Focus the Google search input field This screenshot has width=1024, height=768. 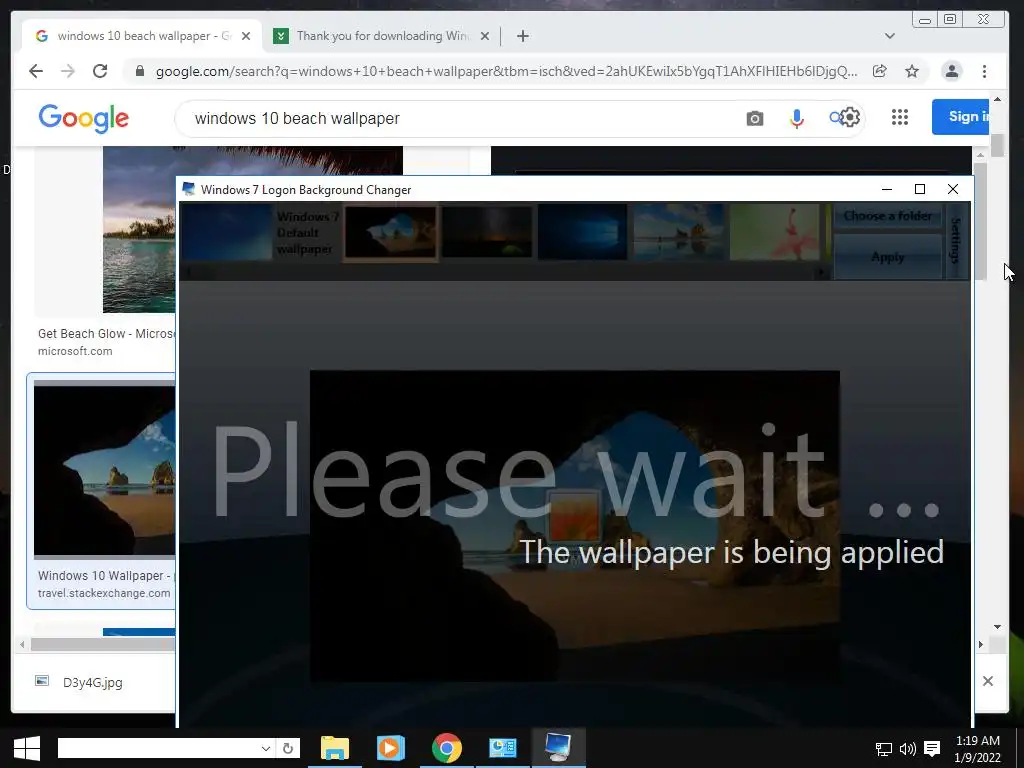(457, 118)
